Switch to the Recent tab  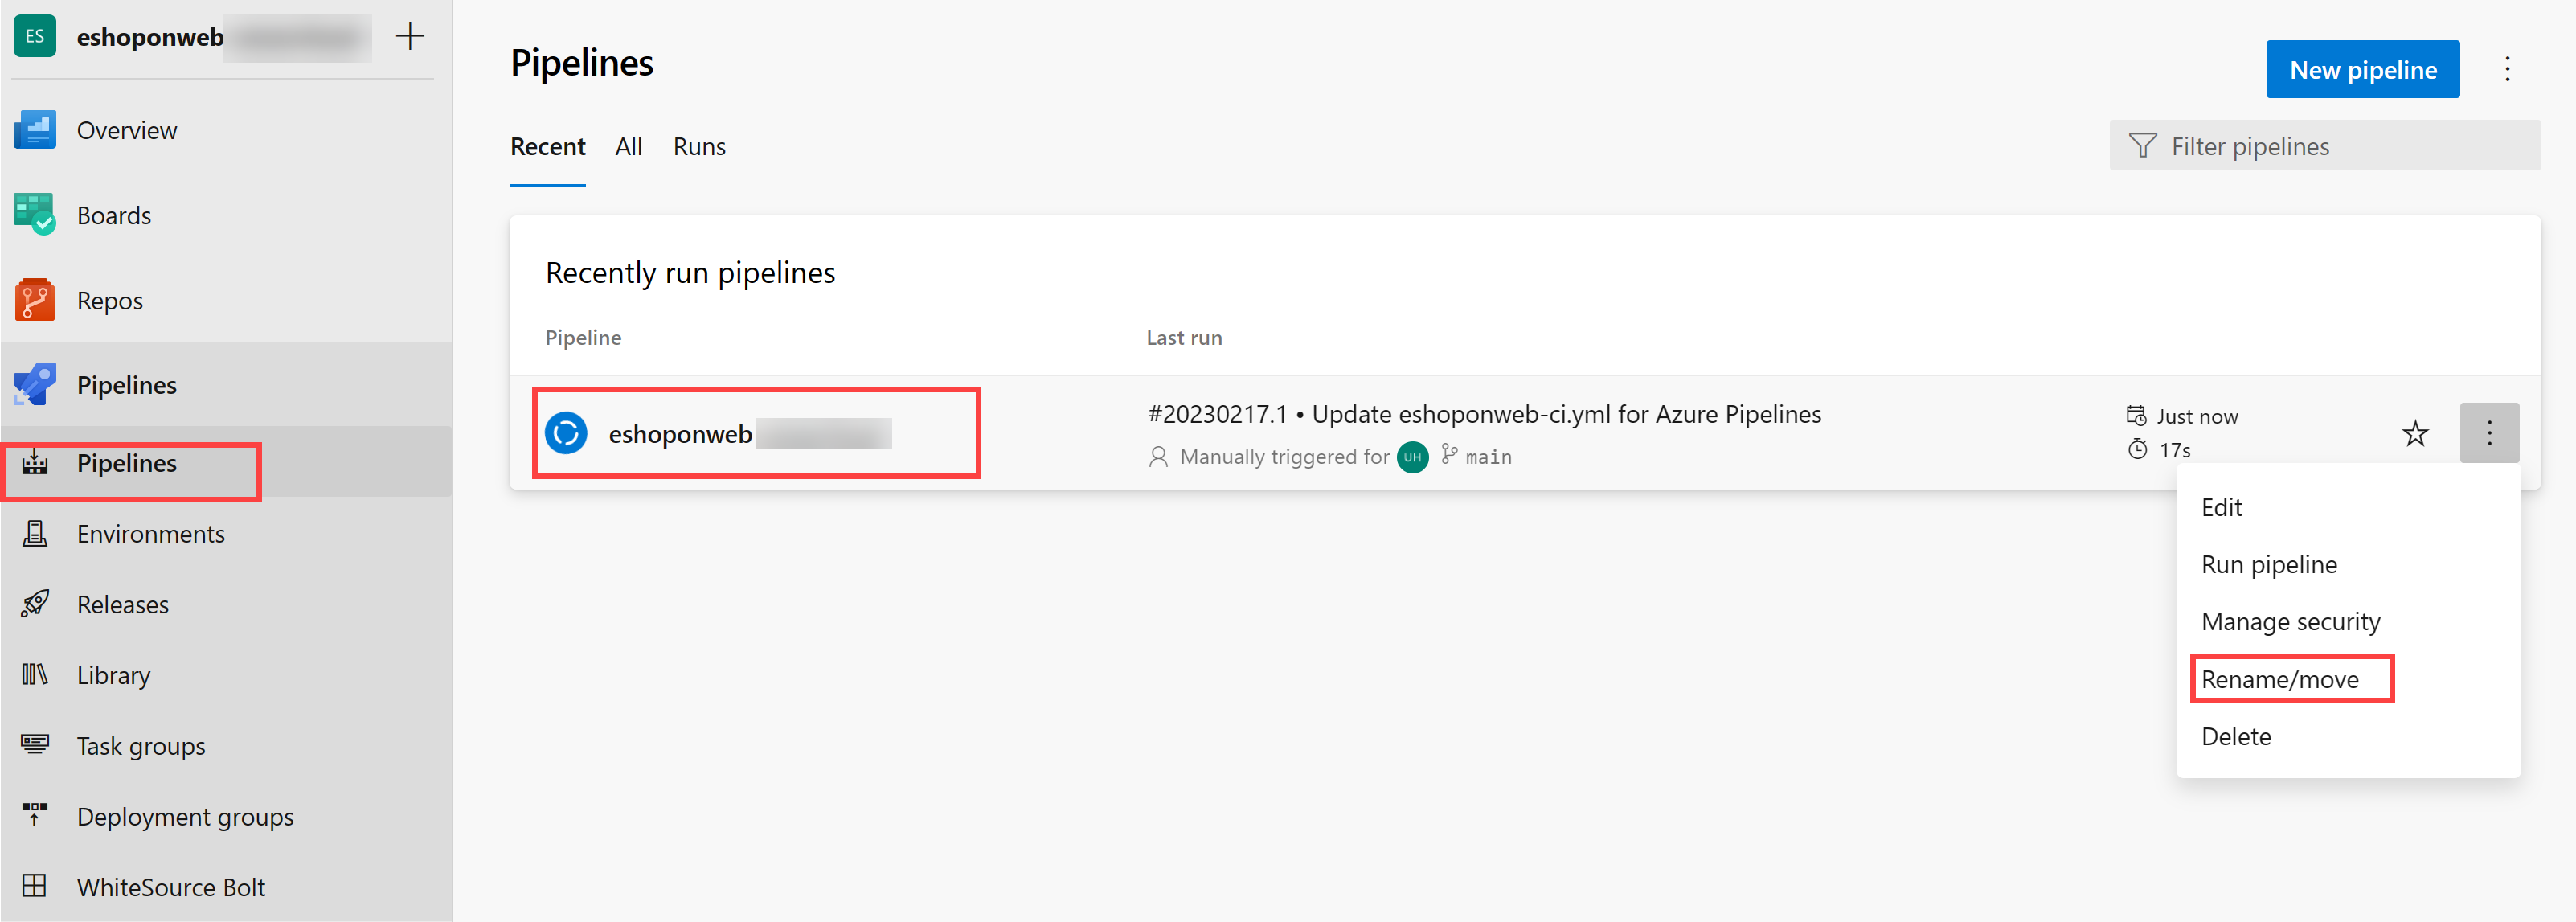547,147
